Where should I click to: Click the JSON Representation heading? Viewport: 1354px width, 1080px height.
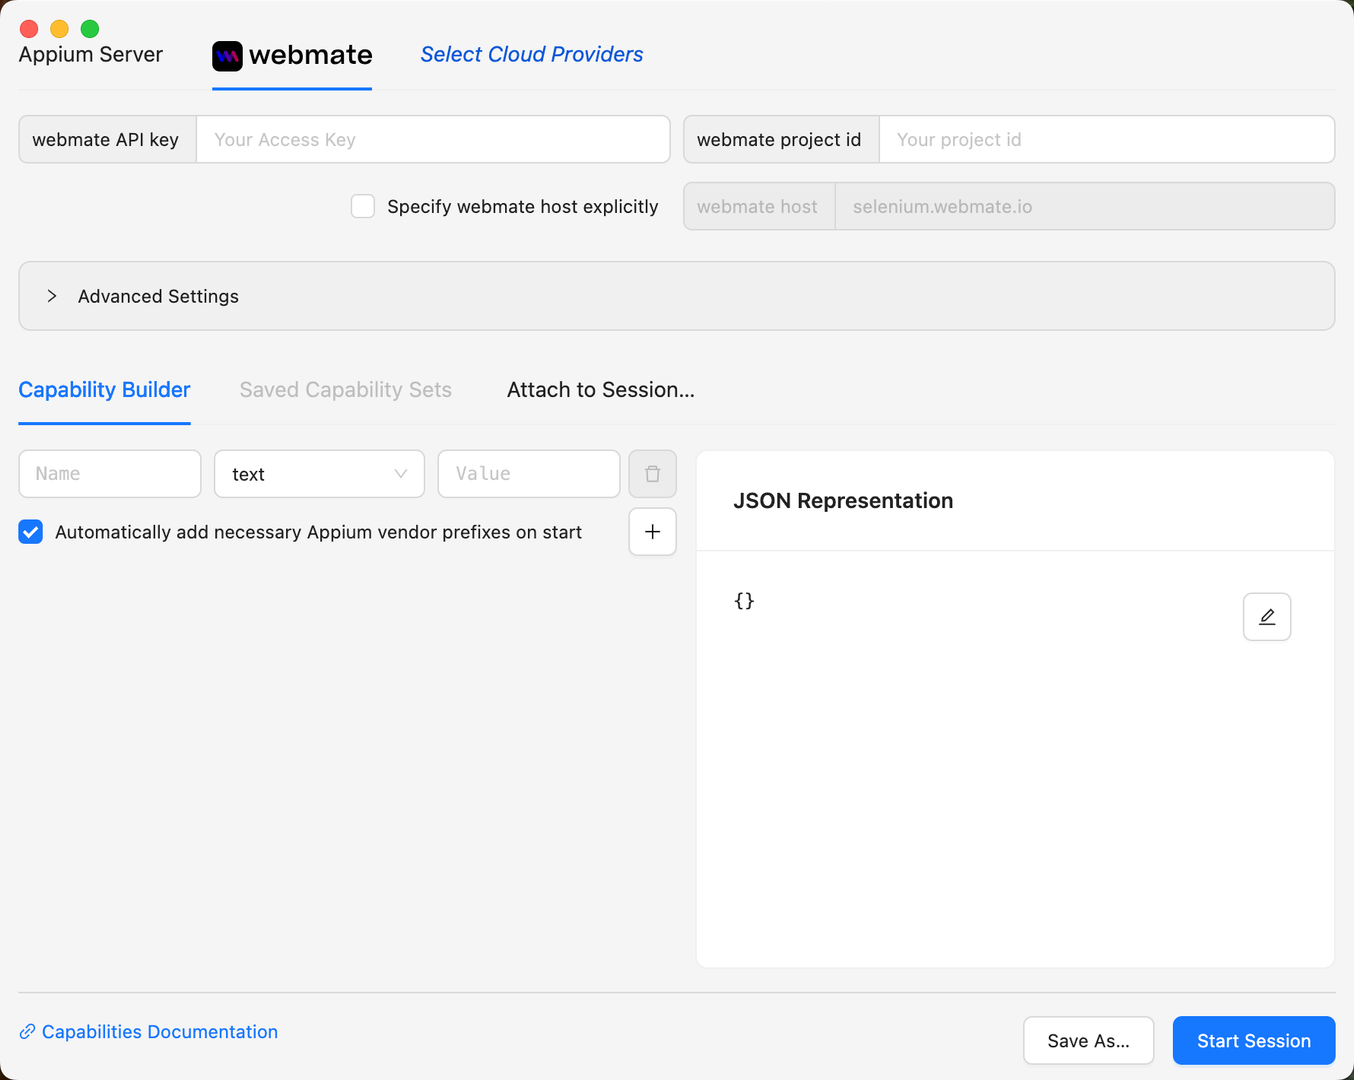843,501
